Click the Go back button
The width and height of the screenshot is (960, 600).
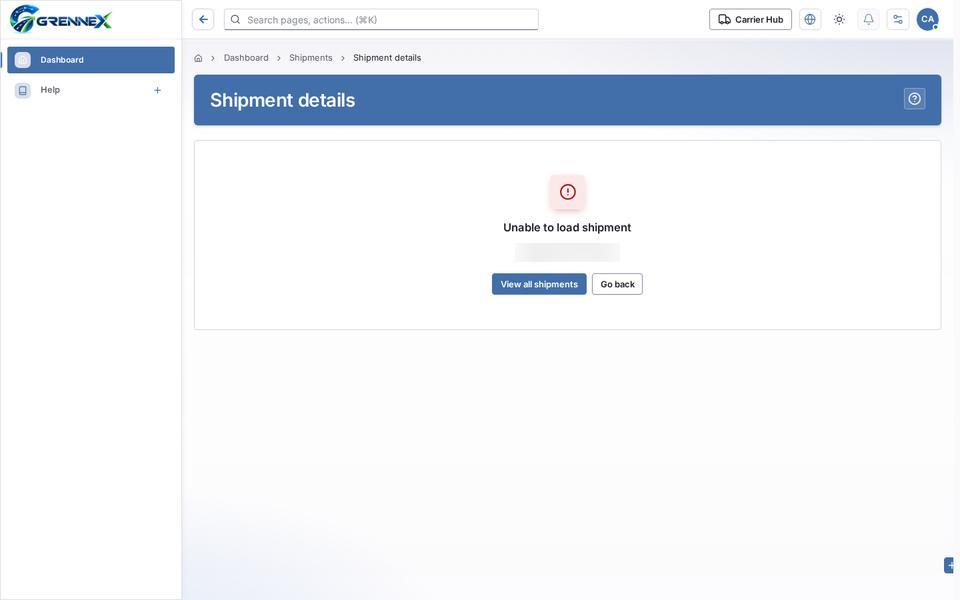[617, 284]
